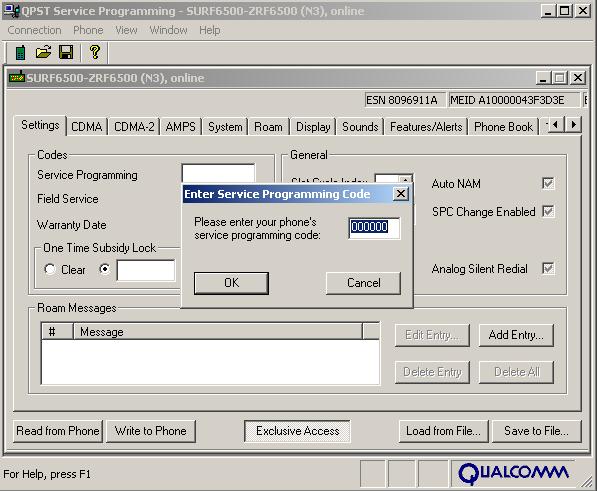Click the # column header

point(57,332)
